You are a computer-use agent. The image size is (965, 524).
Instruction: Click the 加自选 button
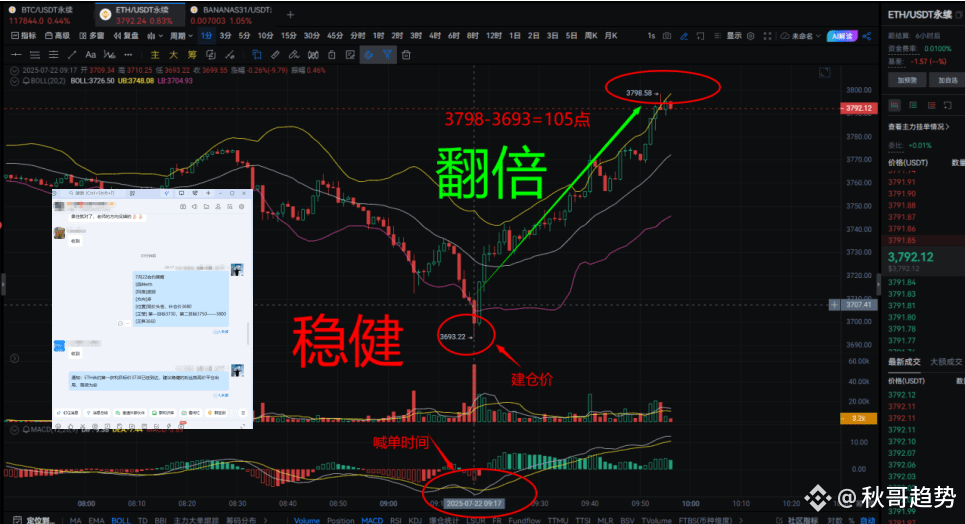point(947,81)
